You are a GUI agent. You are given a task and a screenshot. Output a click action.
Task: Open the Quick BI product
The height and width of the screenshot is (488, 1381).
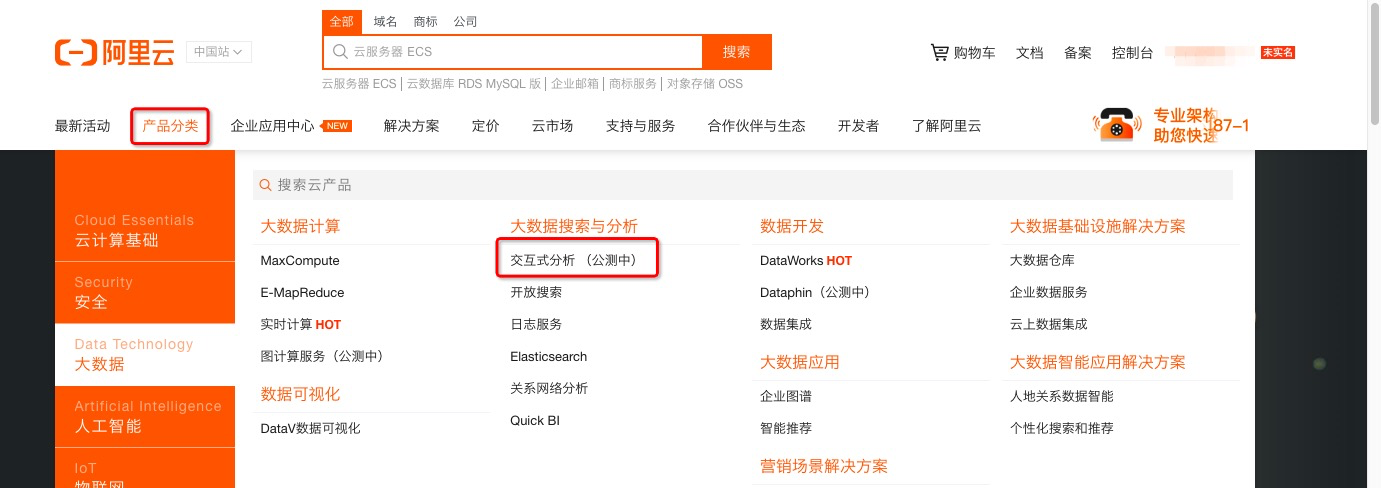pos(535,420)
